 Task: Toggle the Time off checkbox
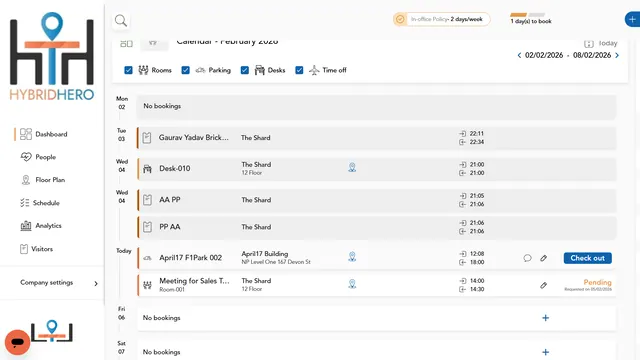pyautogui.click(x=299, y=70)
